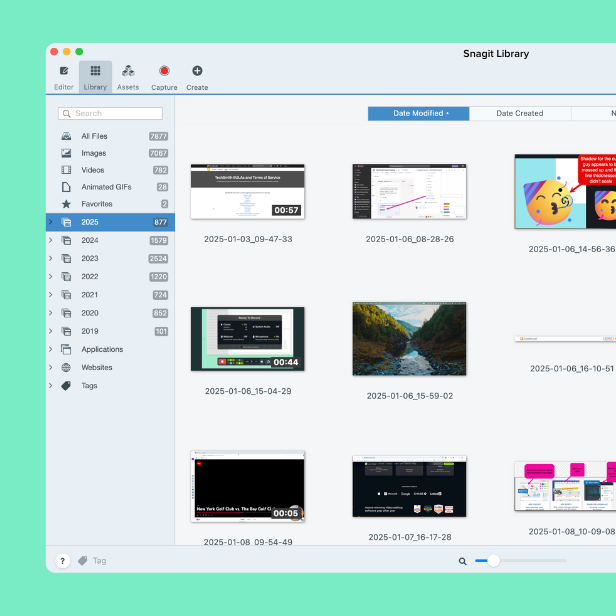Start a new Capture with the red record icon

pyautogui.click(x=164, y=71)
